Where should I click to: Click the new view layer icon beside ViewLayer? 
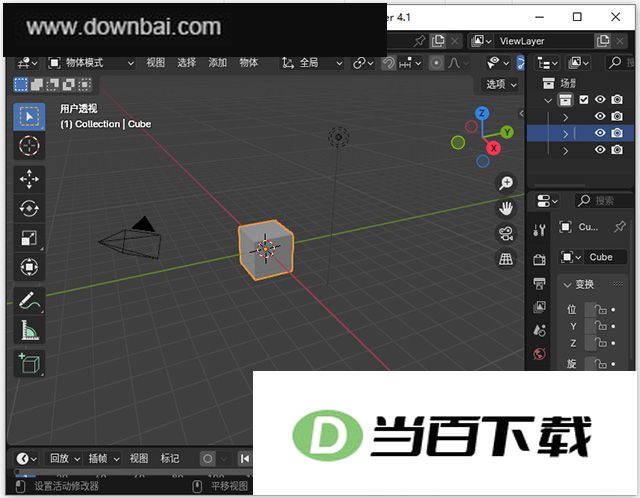coord(602,41)
